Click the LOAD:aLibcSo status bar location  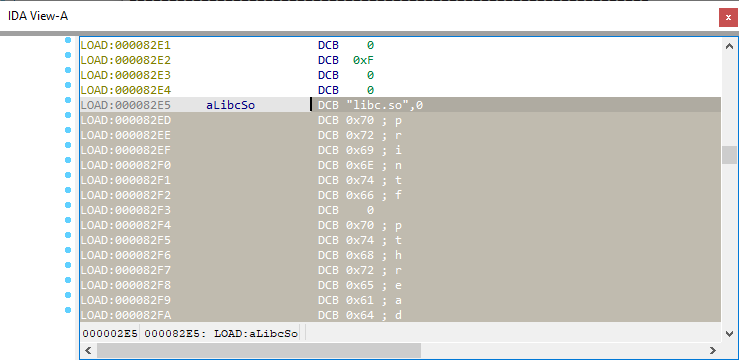255,334
